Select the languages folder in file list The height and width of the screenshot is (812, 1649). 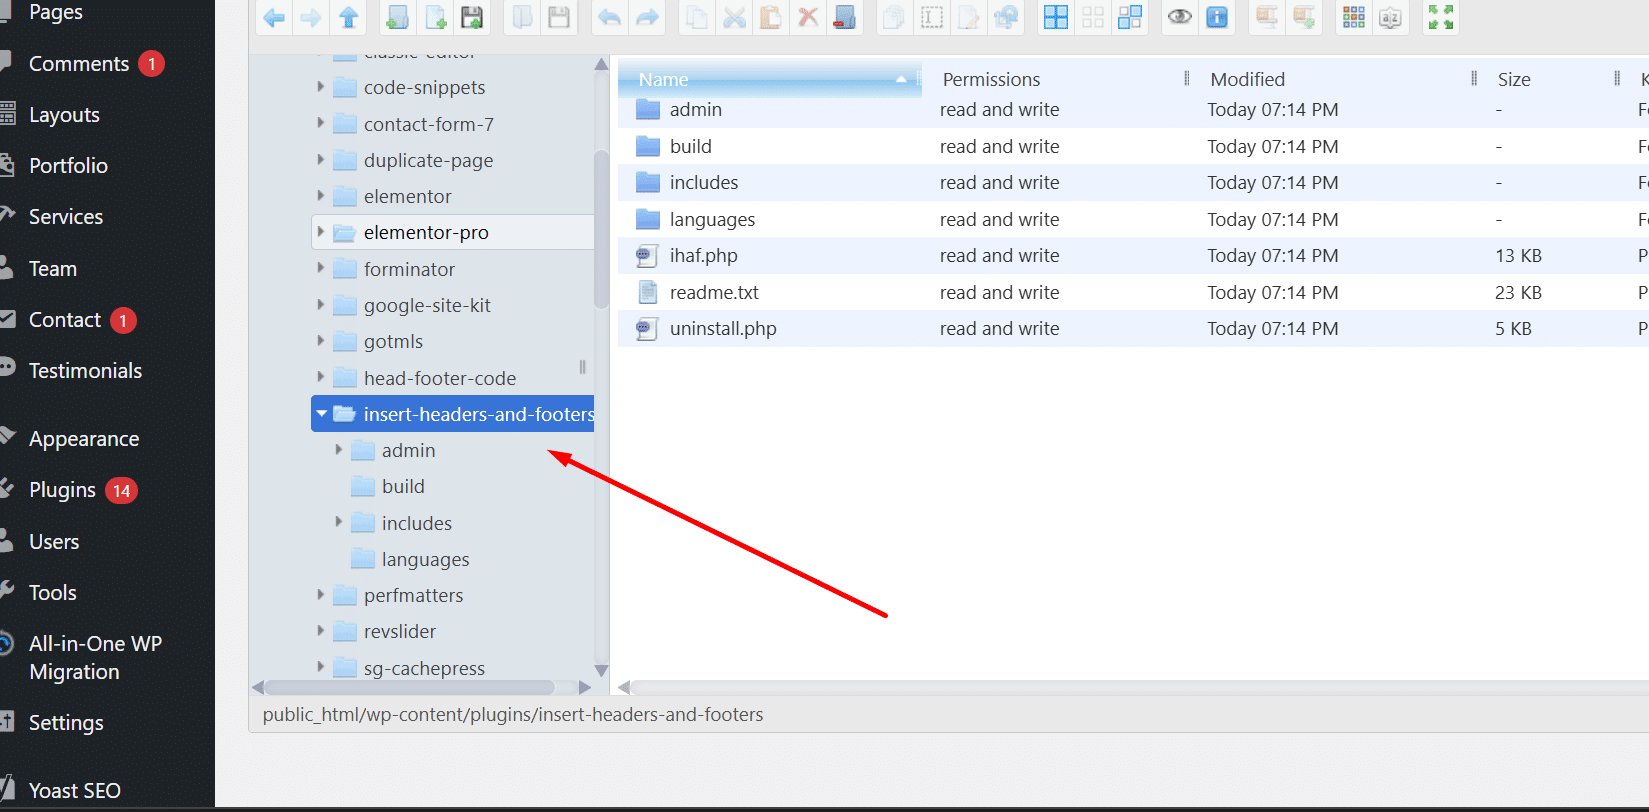click(1133, 219)
